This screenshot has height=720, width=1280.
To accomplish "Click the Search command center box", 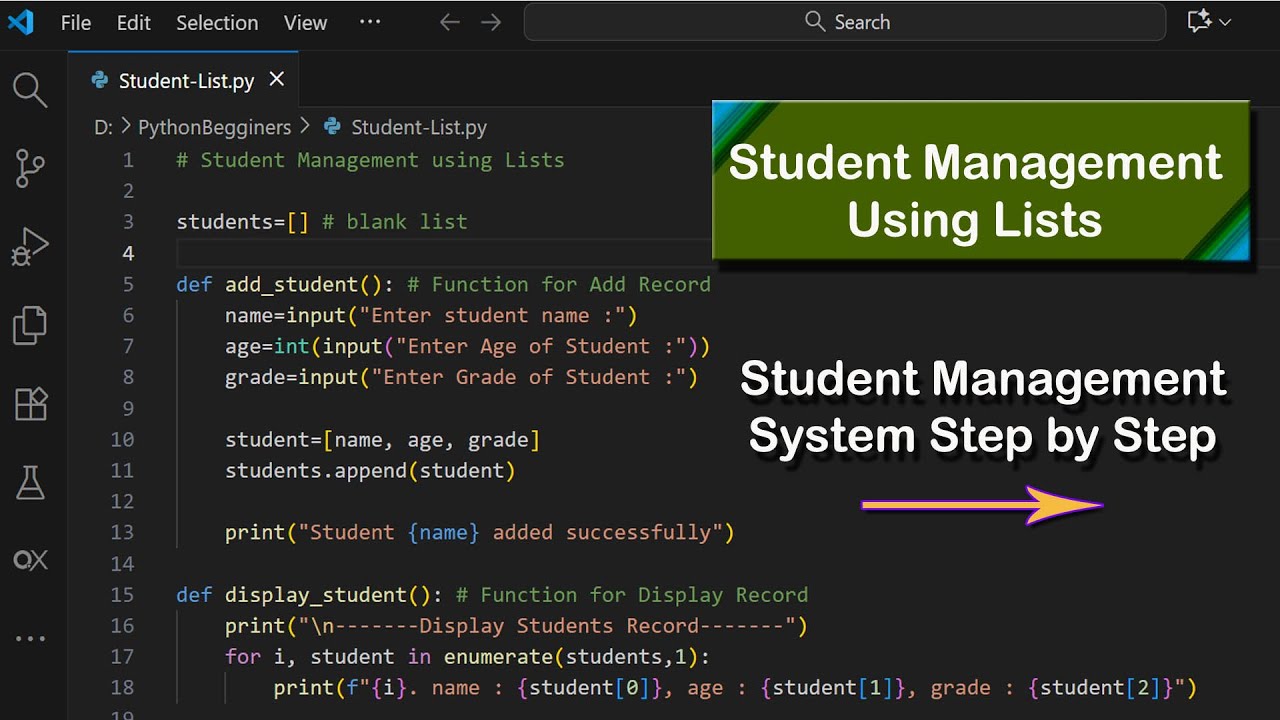I will point(845,22).
